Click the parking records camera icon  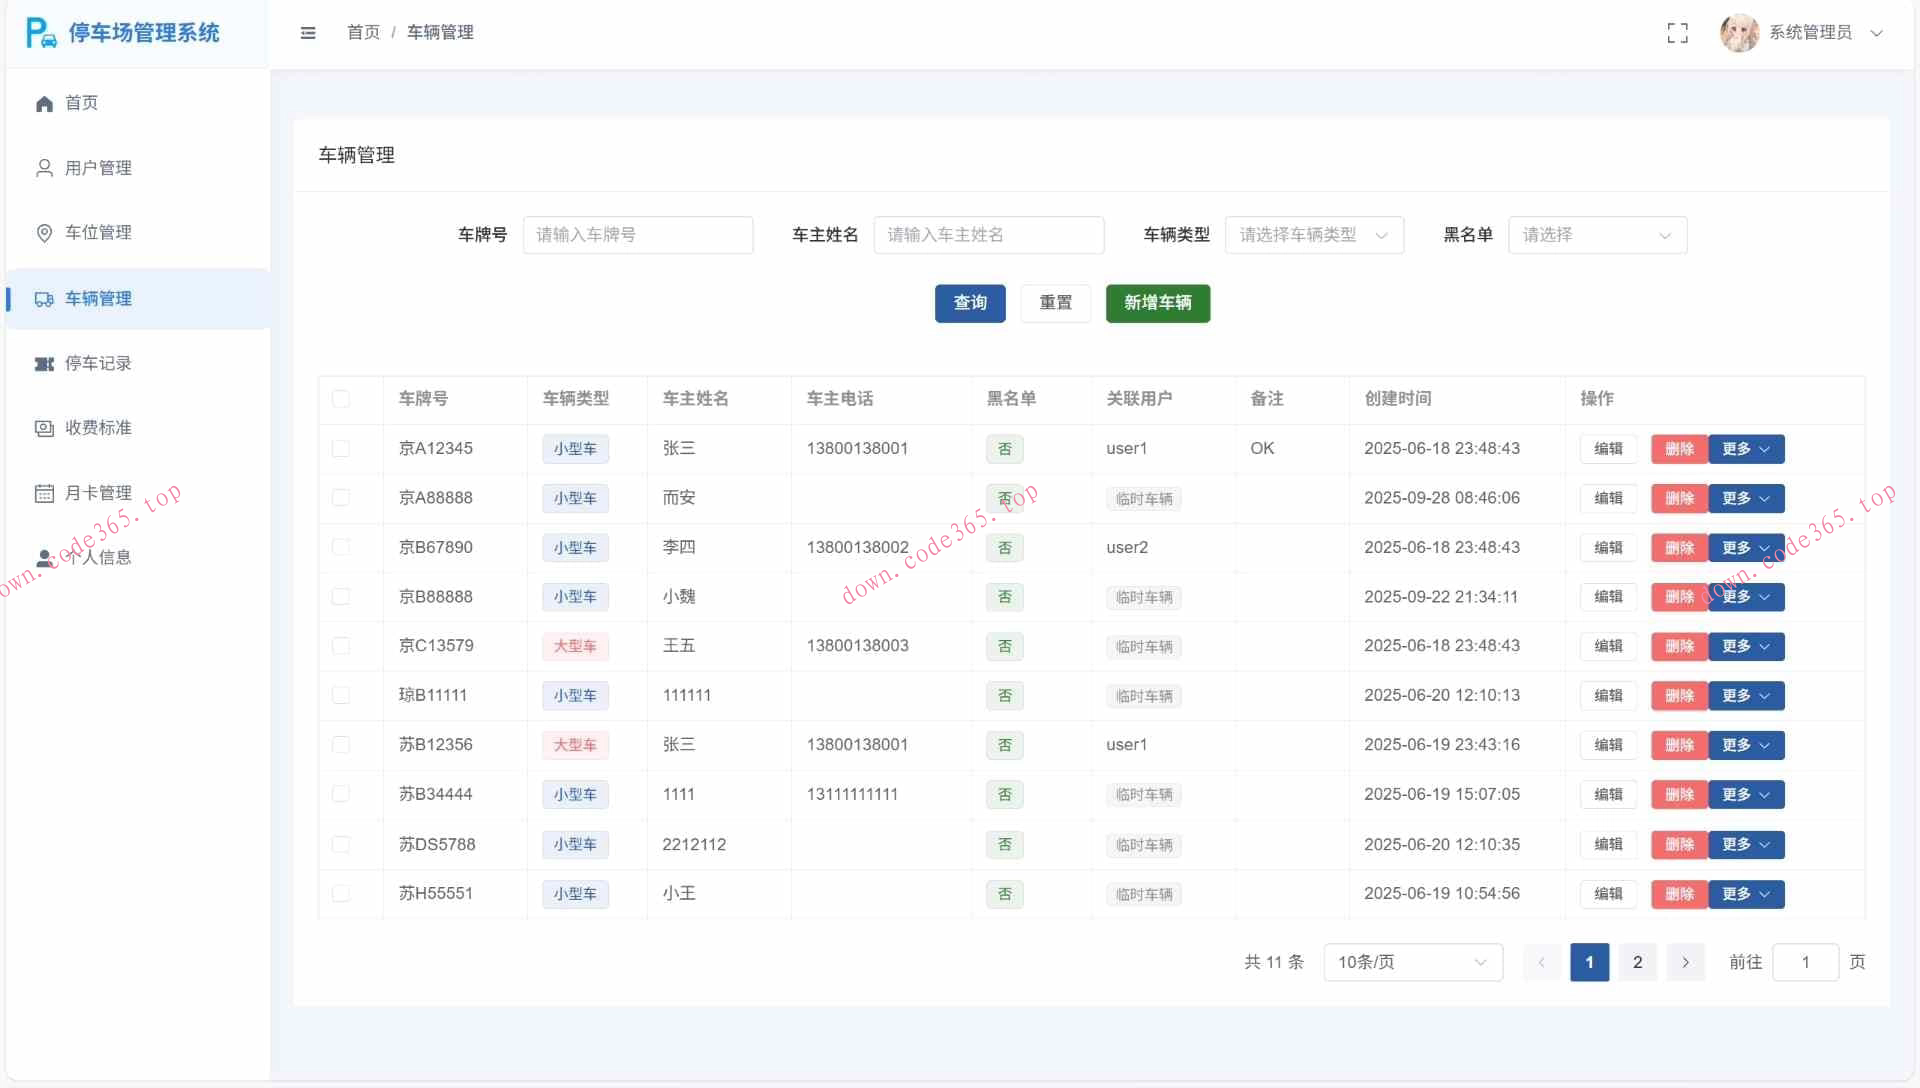[44, 364]
